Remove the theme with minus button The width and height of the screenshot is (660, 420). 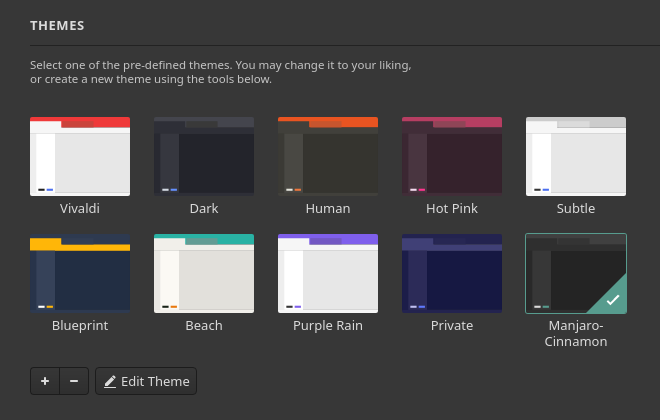click(74, 381)
